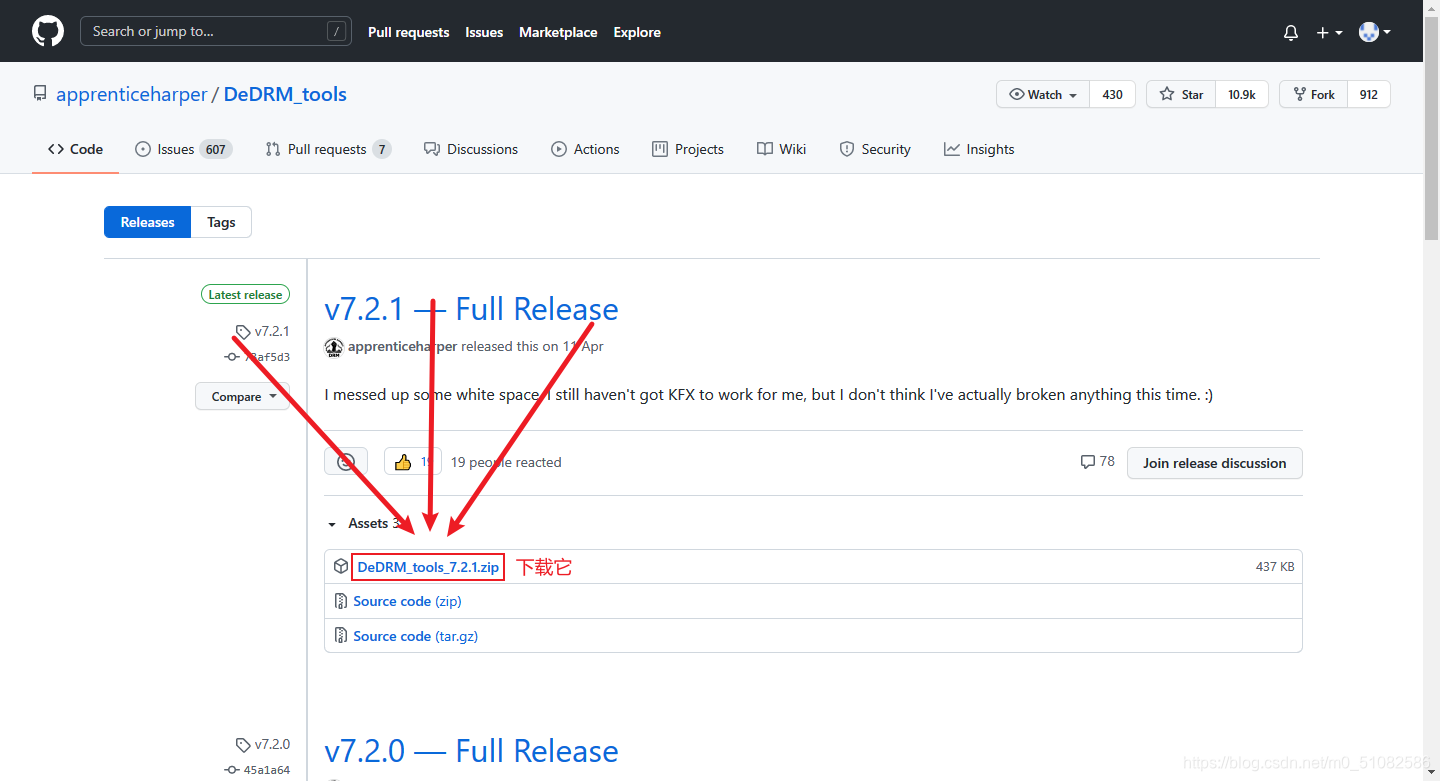1440x781 pixels.
Task: View the 10.9k stargazers count
Action: [1242, 94]
